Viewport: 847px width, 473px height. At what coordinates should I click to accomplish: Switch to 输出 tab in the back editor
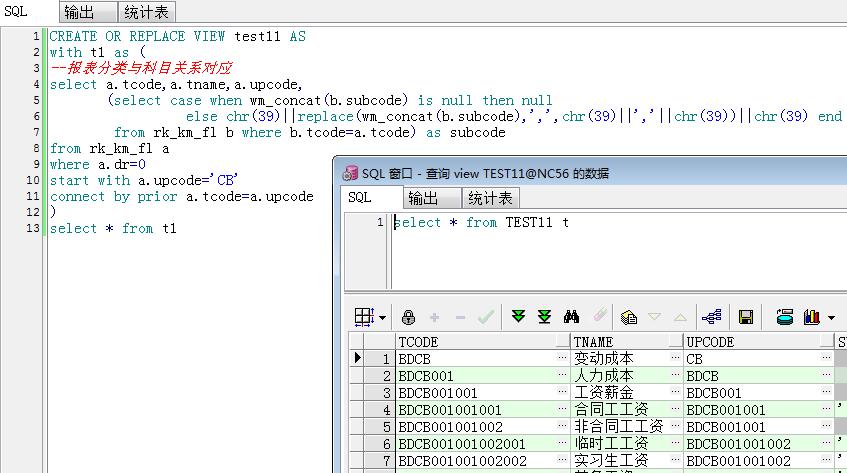pos(88,12)
